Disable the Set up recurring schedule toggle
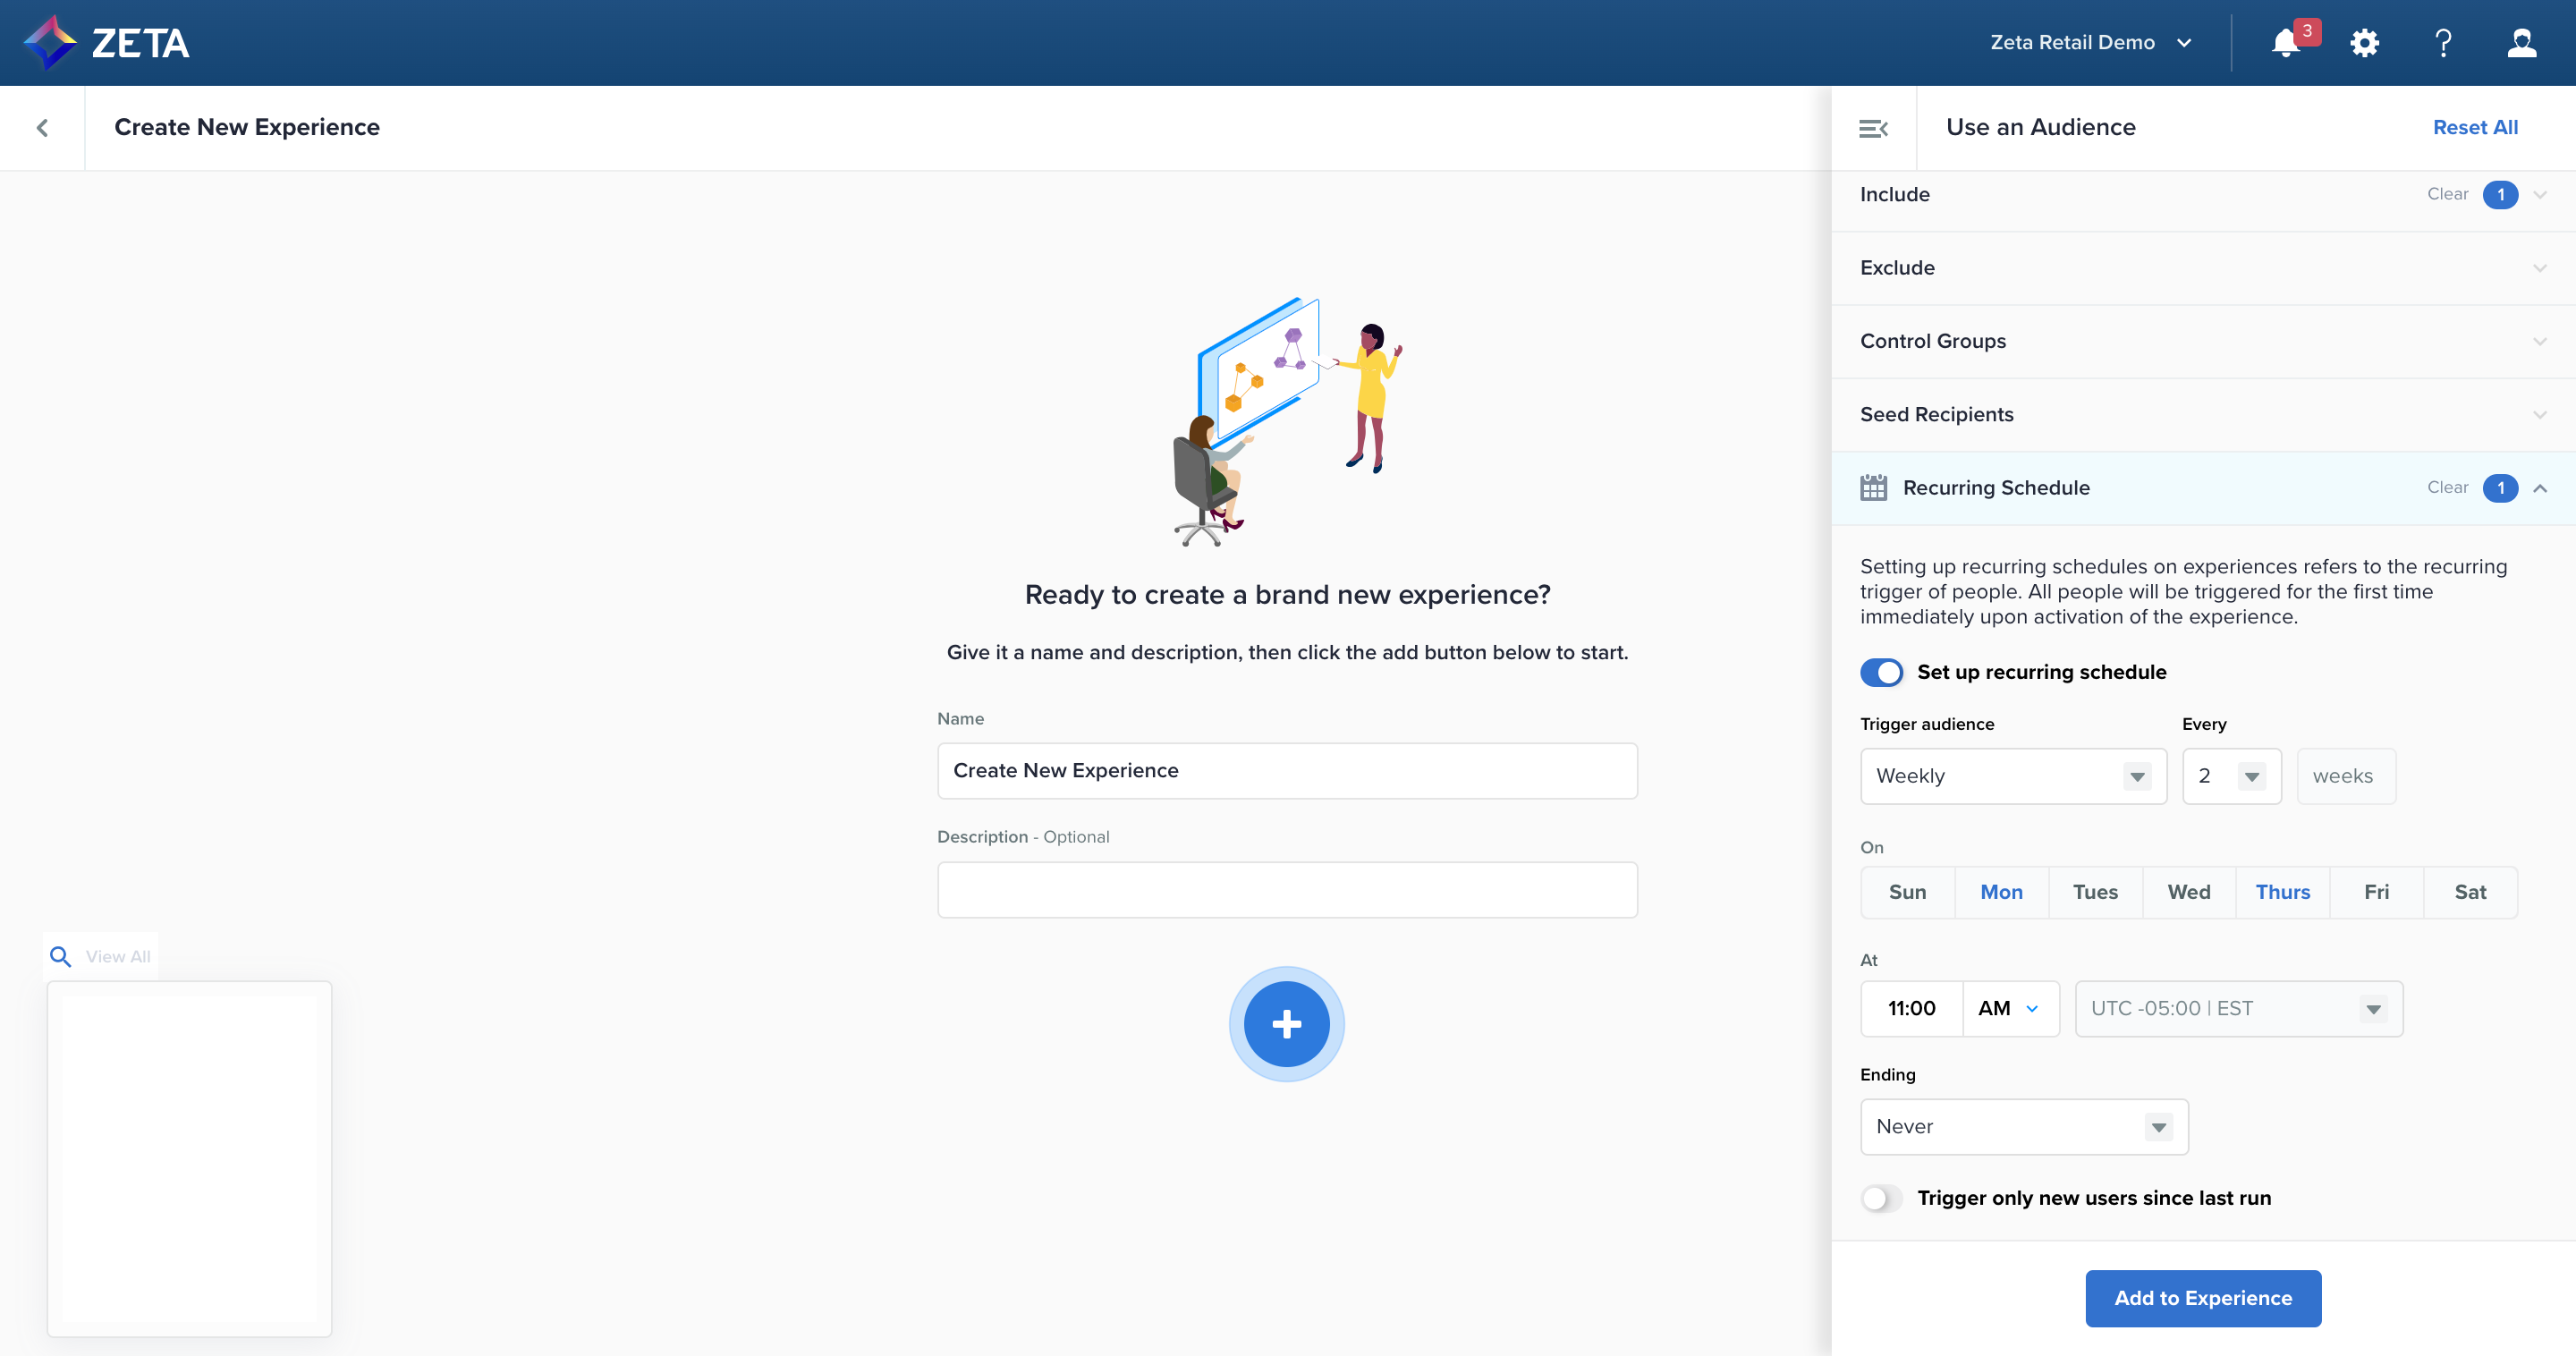 pyautogui.click(x=1881, y=672)
